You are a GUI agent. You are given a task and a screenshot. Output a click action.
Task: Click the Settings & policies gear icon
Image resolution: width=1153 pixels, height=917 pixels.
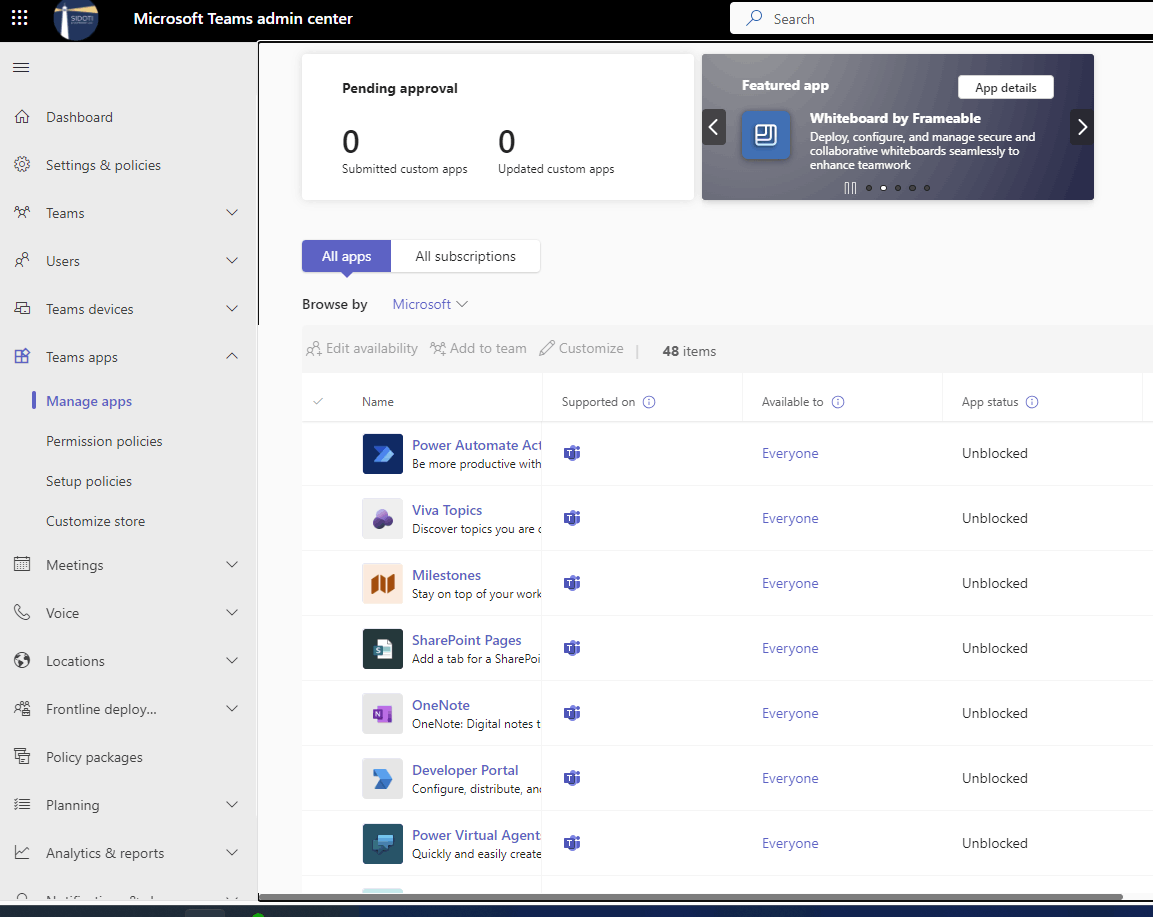click(22, 165)
